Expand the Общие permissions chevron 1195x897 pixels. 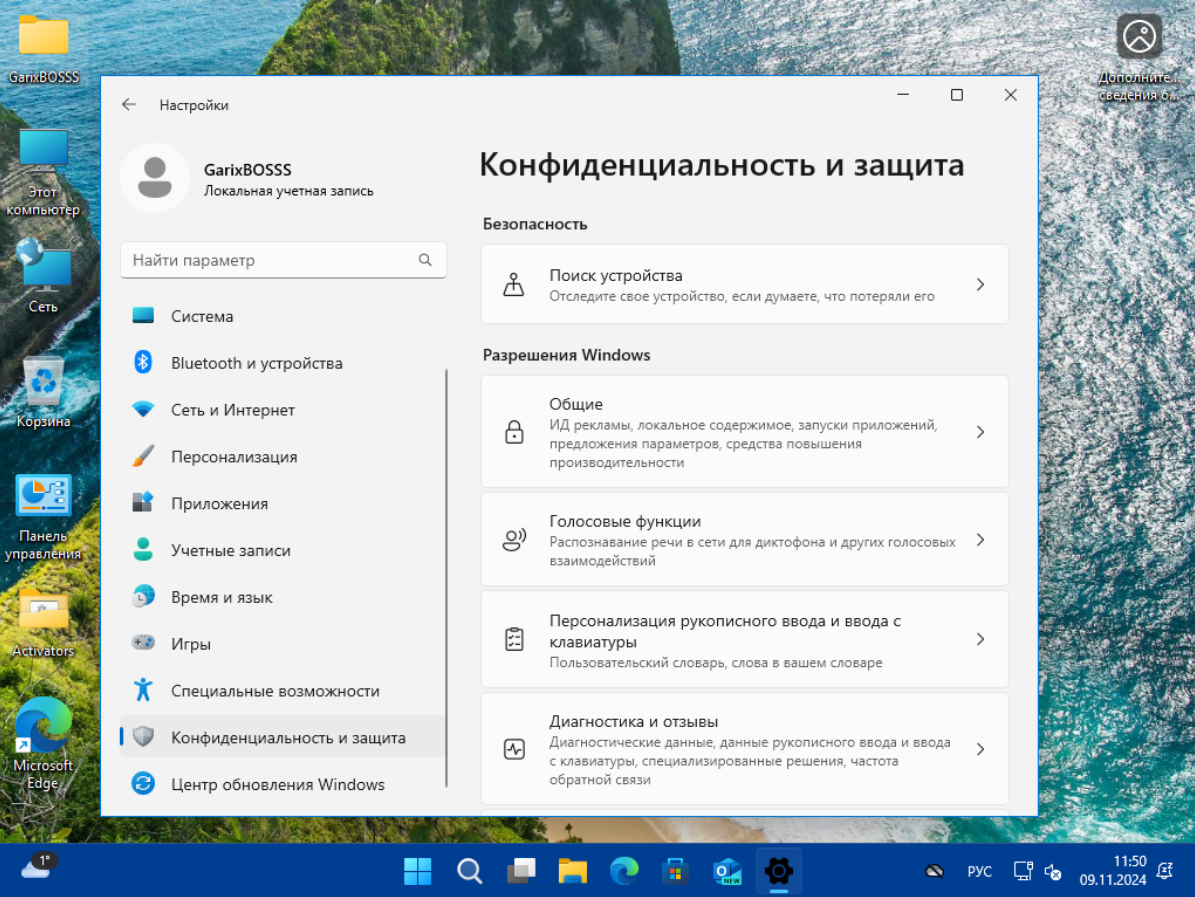click(980, 432)
